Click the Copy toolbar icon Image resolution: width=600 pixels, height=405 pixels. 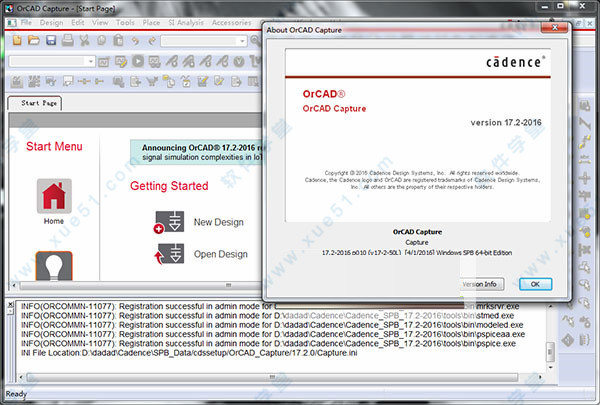[x=101, y=40]
